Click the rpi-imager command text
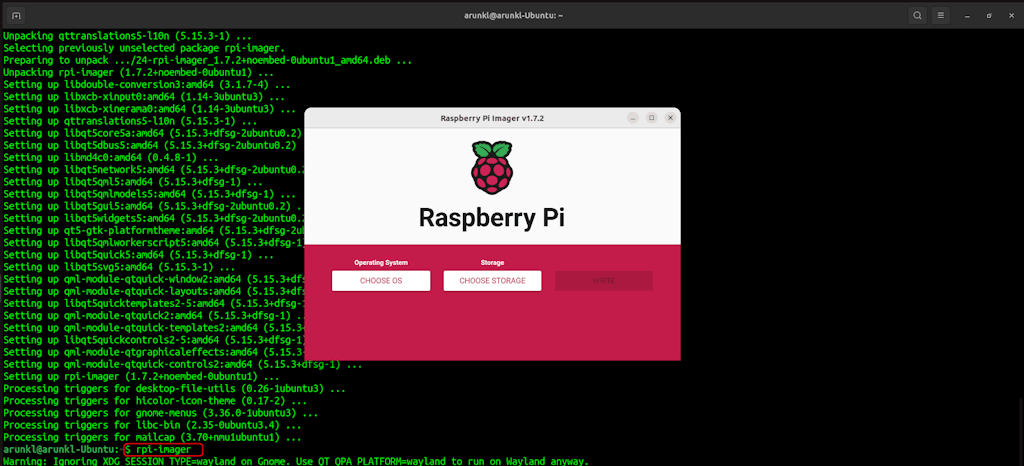 pyautogui.click(x=163, y=450)
